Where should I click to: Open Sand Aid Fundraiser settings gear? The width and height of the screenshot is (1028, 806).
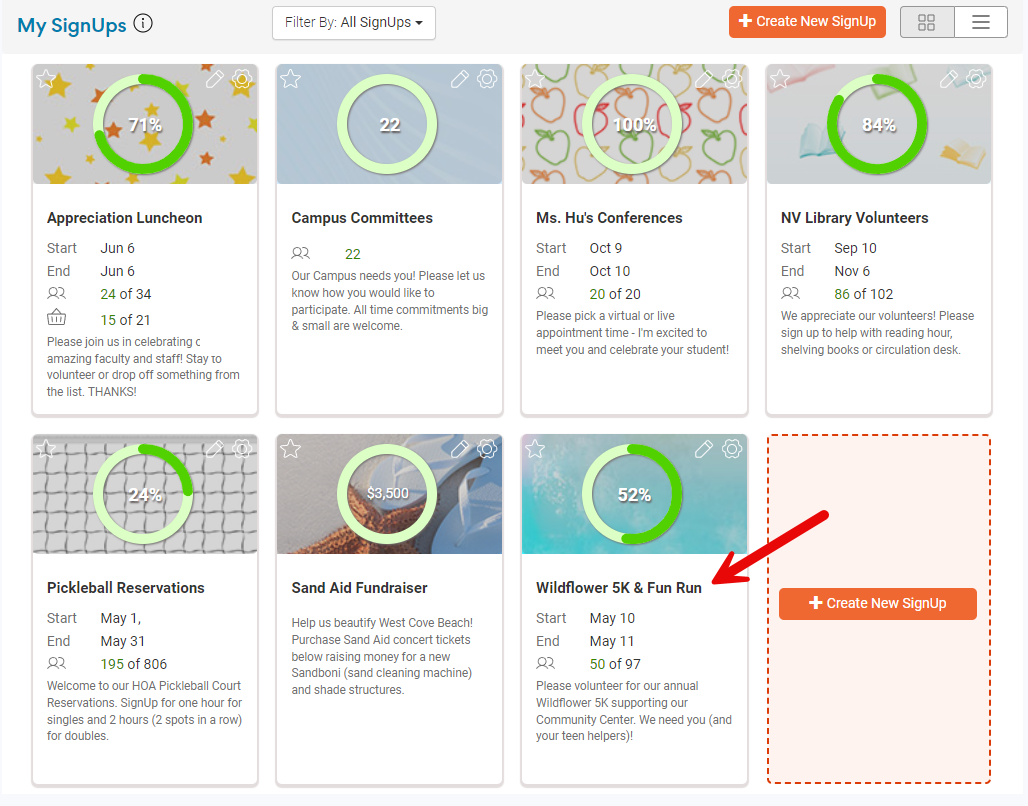coord(487,449)
